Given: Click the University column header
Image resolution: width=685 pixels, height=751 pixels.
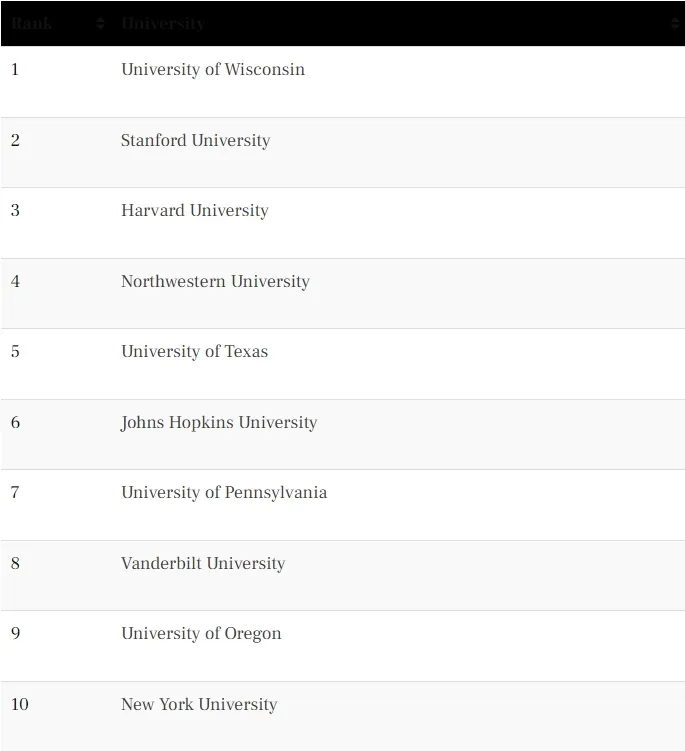Looking at the screenshot, I should tap(163, 23).
